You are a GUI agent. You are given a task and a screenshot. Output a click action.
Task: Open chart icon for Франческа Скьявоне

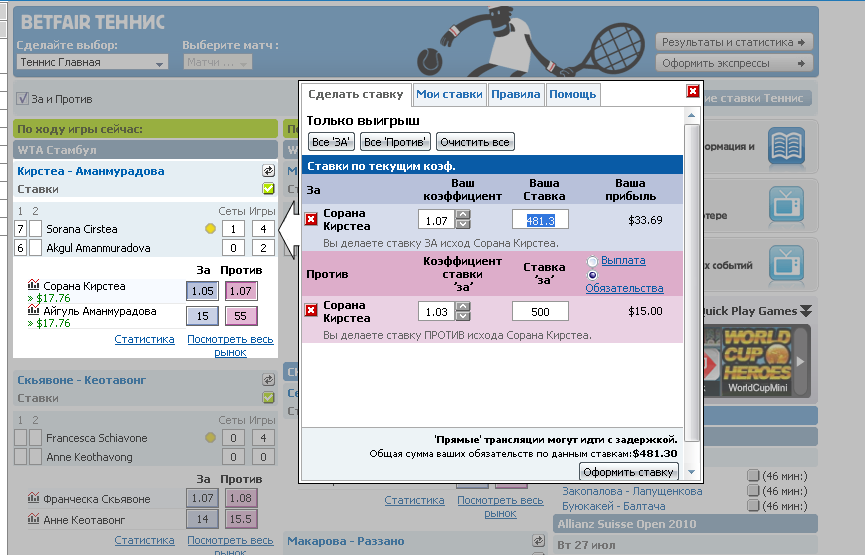(x=34, y=498)
